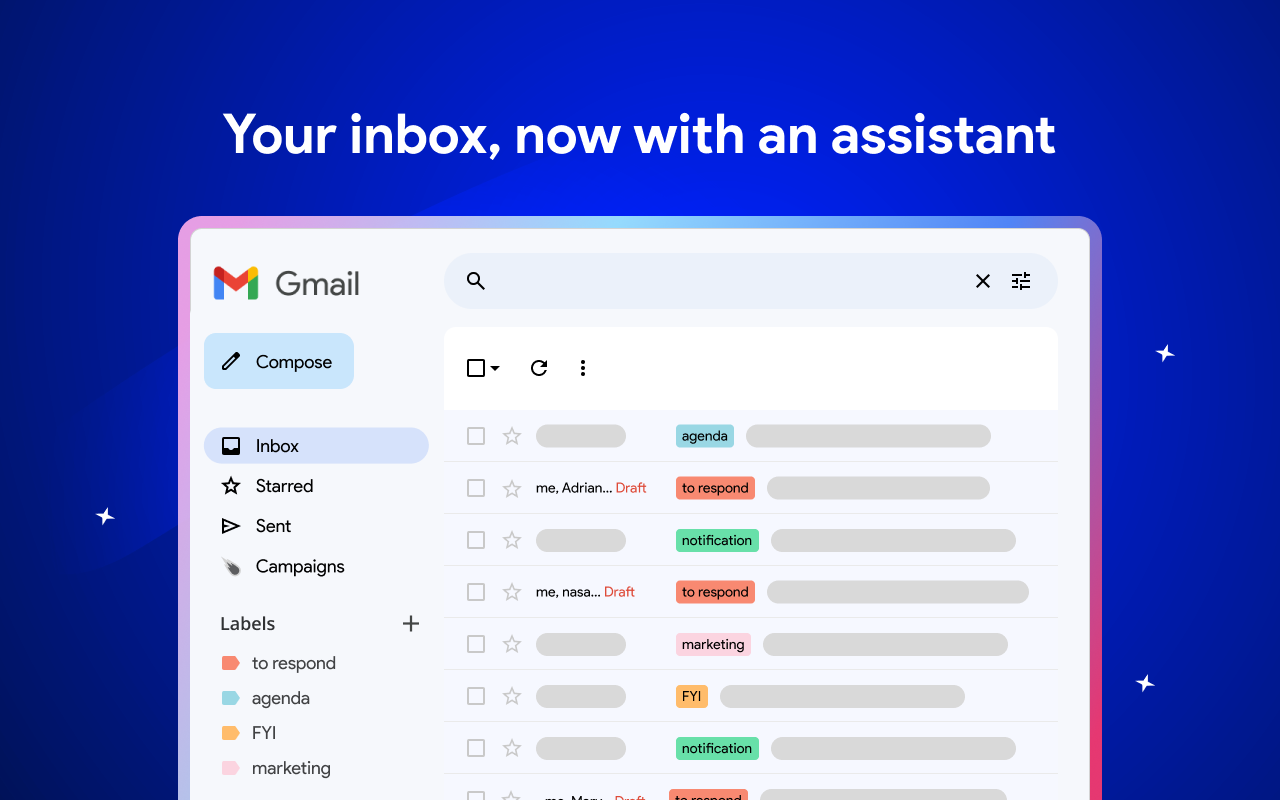
Task: Select the Starred folder icon
Action: pos(231,485)
